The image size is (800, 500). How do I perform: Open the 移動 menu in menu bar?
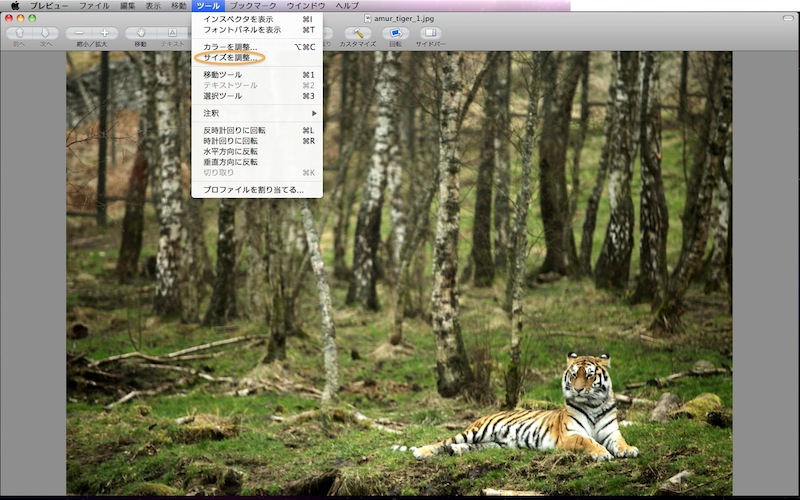[x=179, y=6]
